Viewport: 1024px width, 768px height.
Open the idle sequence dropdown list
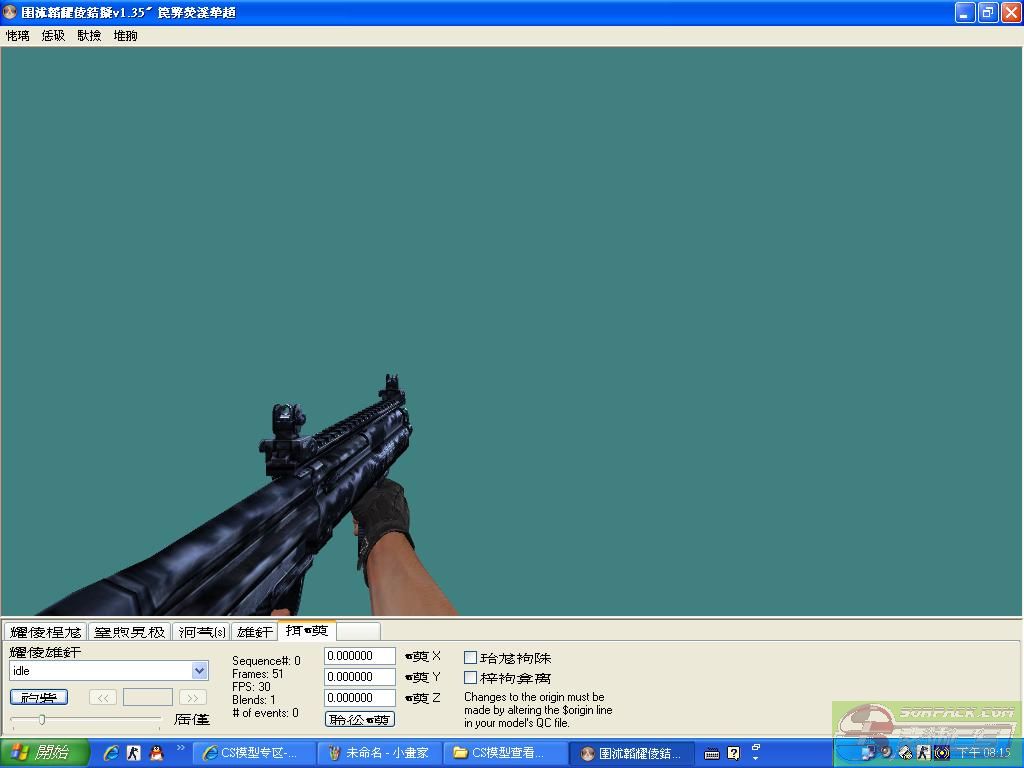(199, 671)
